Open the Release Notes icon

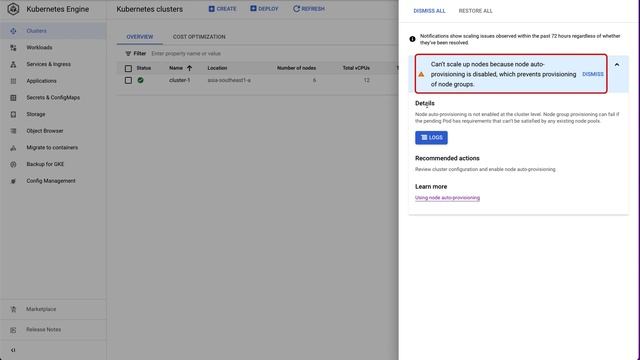click(x=13, y=330)
